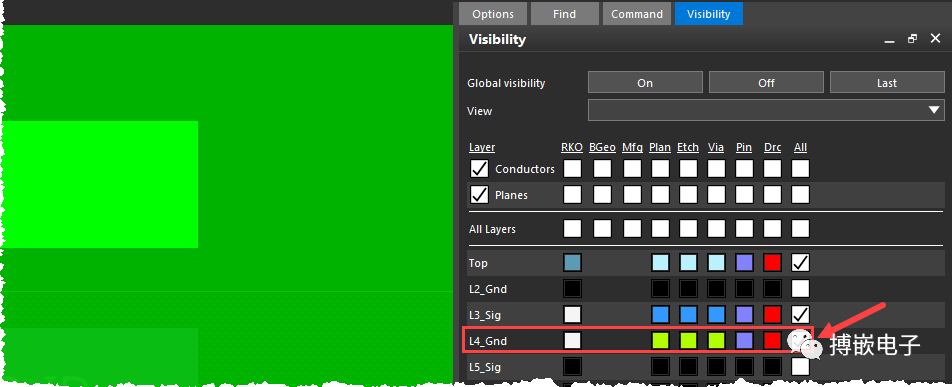Click the Last global visibility button
952x387 pixels.
tap(886, 83)
